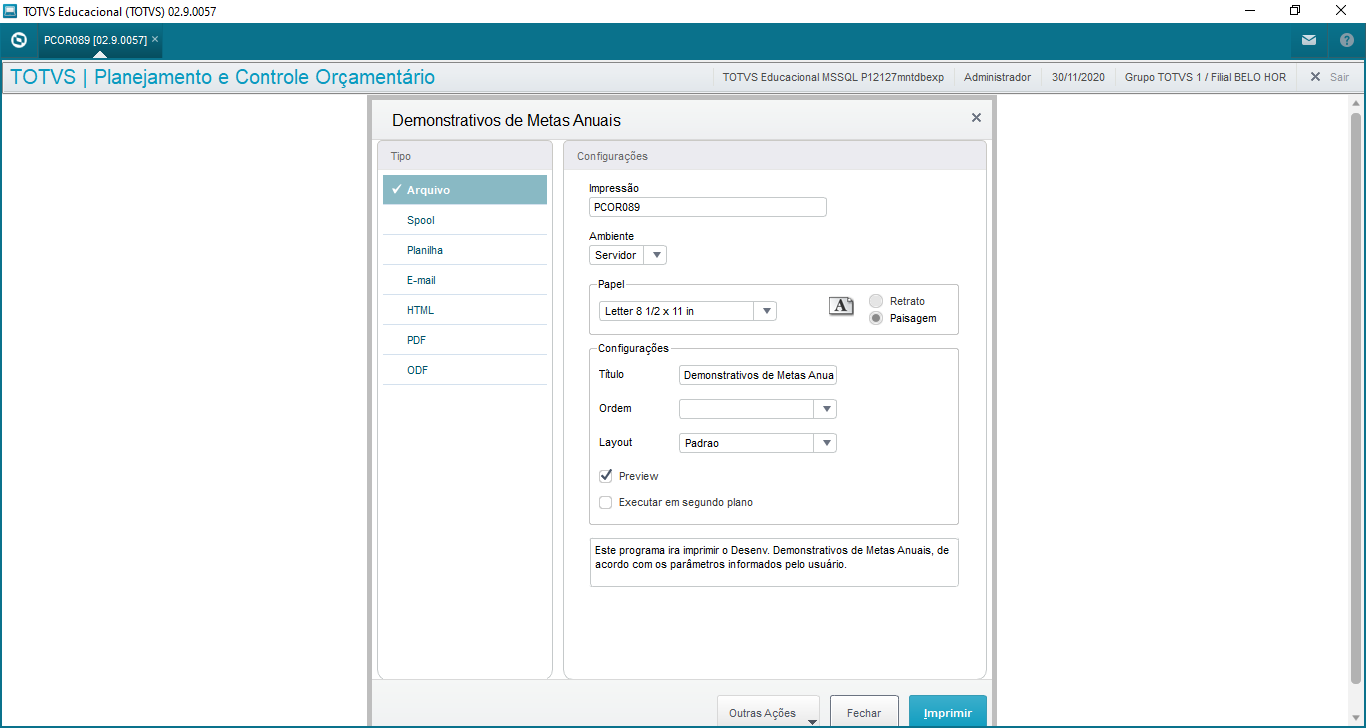Click the TOTVS round logo icon
This screenshot has height=728, width=1366.
tap(18, 41)
